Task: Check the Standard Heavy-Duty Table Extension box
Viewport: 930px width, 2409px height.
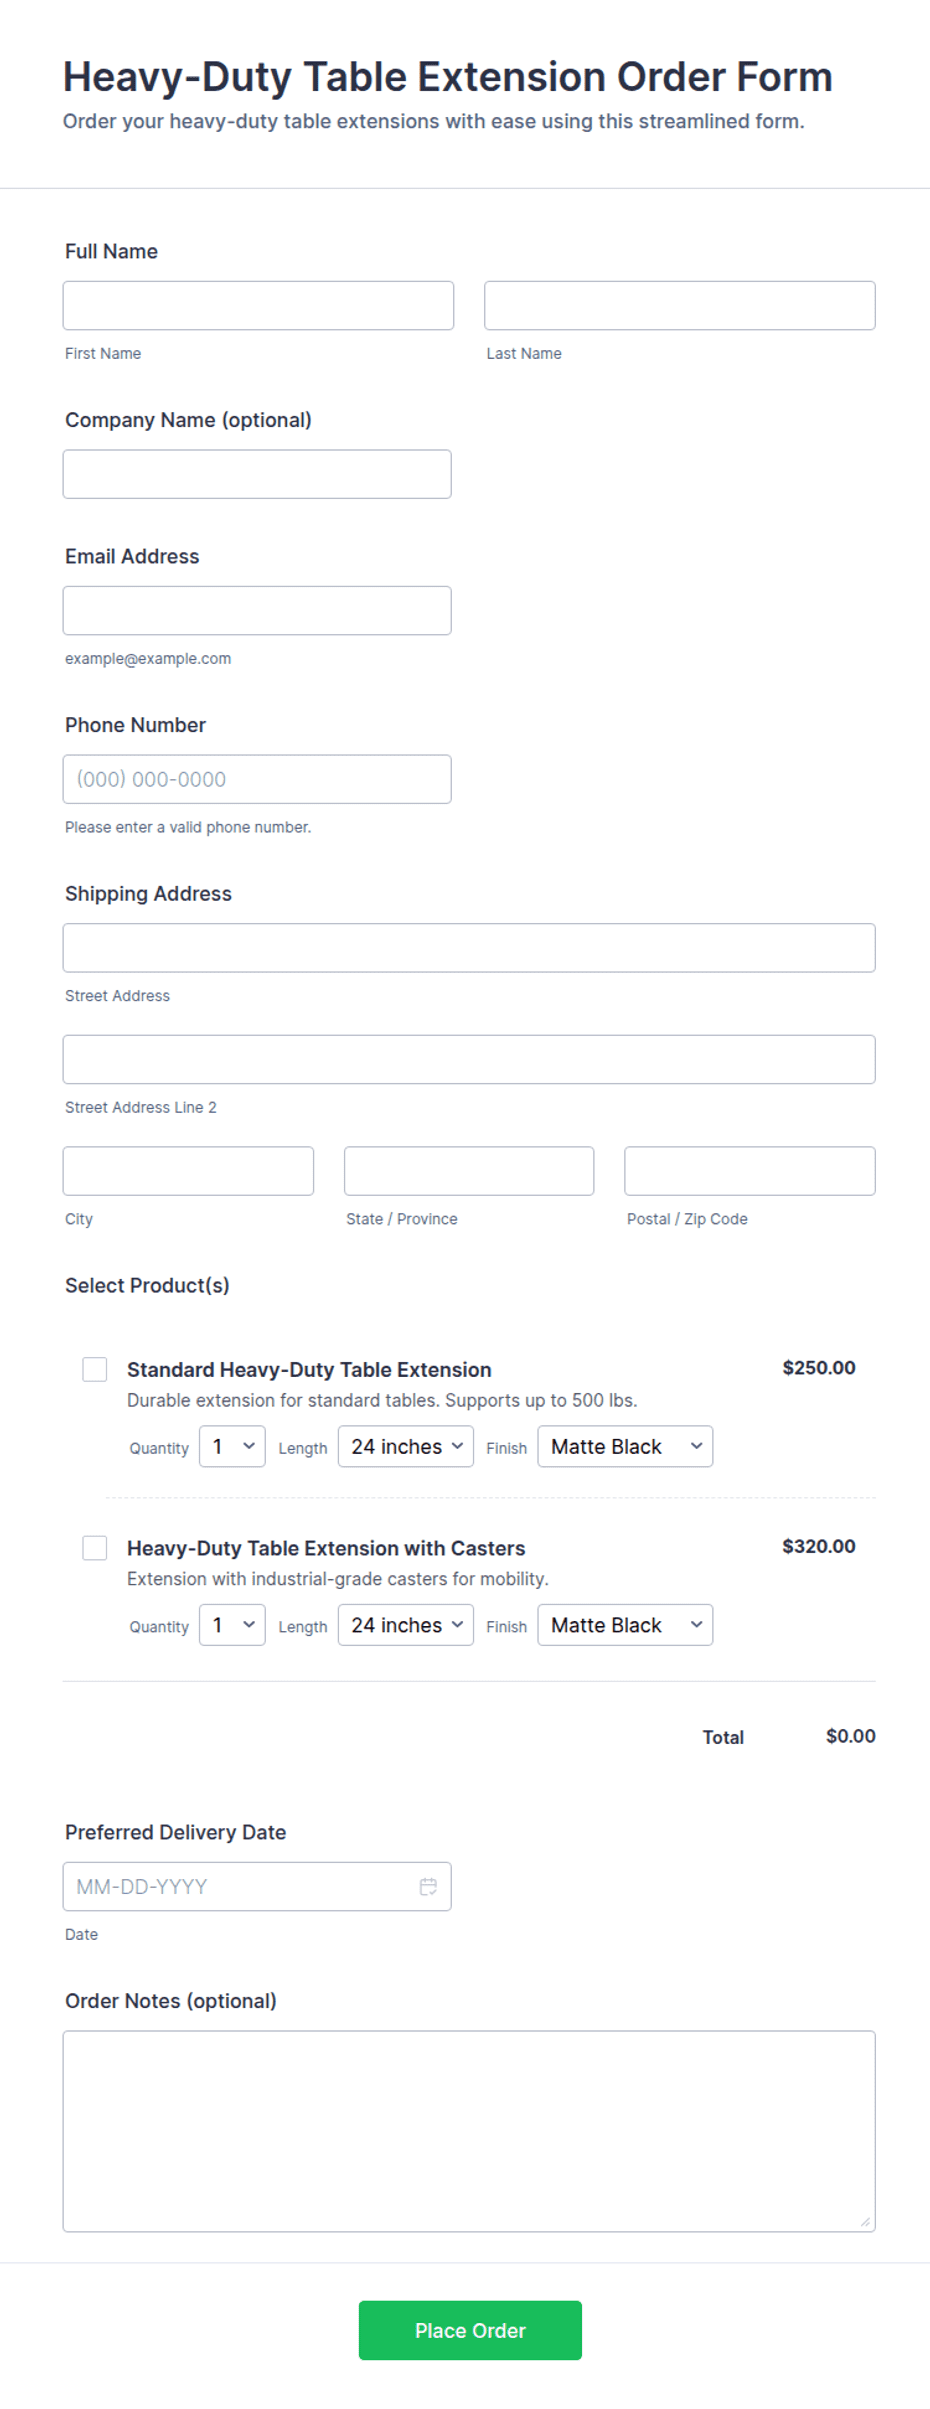Action: point(95,1369)
